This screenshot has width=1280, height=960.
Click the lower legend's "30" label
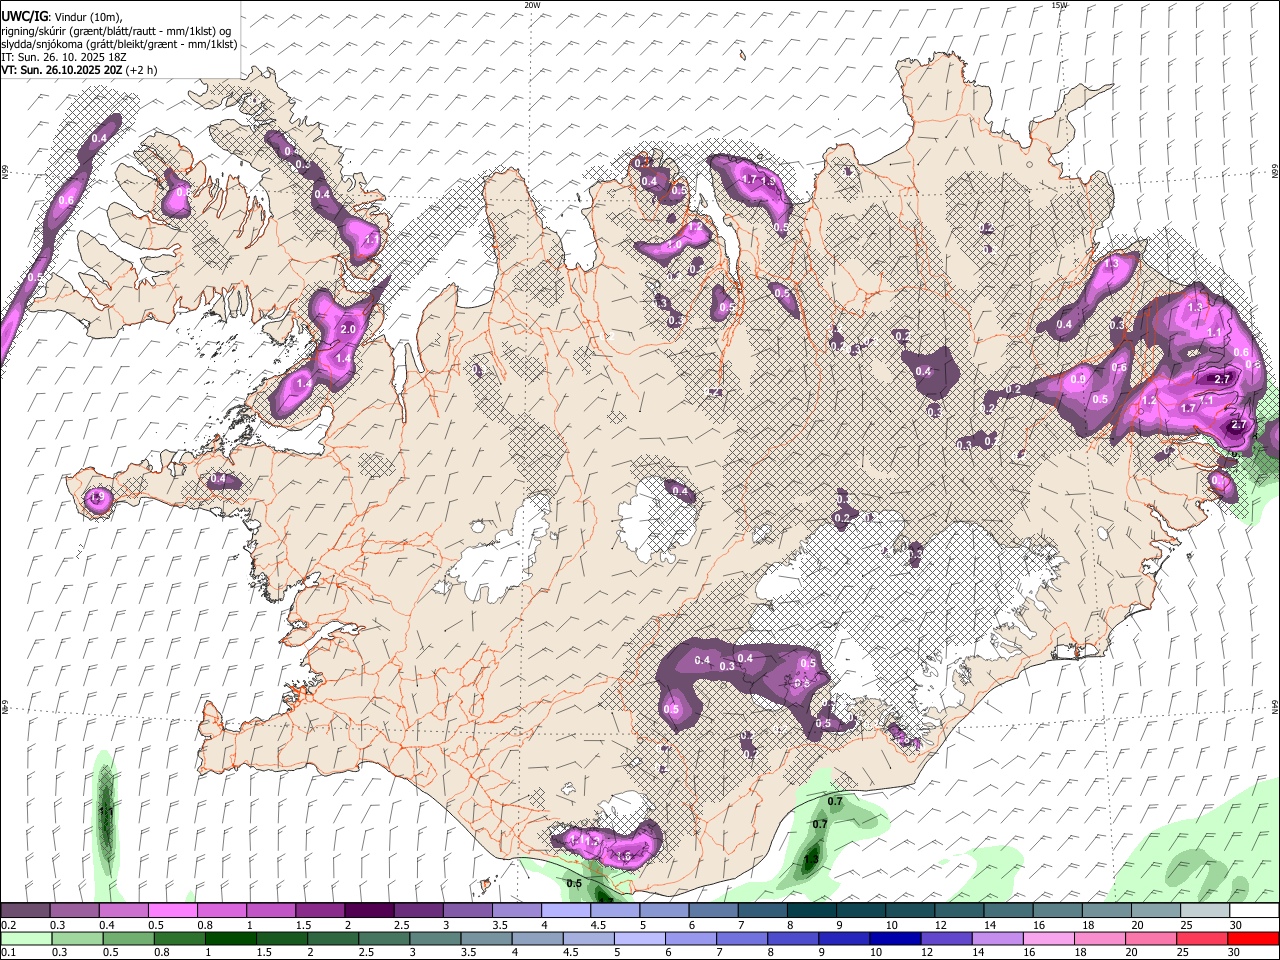(1234, 952)
